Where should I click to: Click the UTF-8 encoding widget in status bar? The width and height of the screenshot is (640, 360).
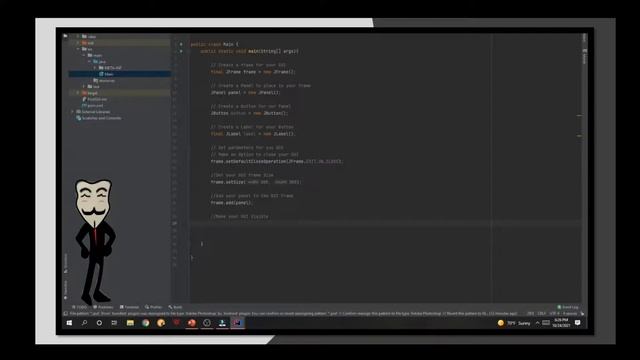(554, 314)
